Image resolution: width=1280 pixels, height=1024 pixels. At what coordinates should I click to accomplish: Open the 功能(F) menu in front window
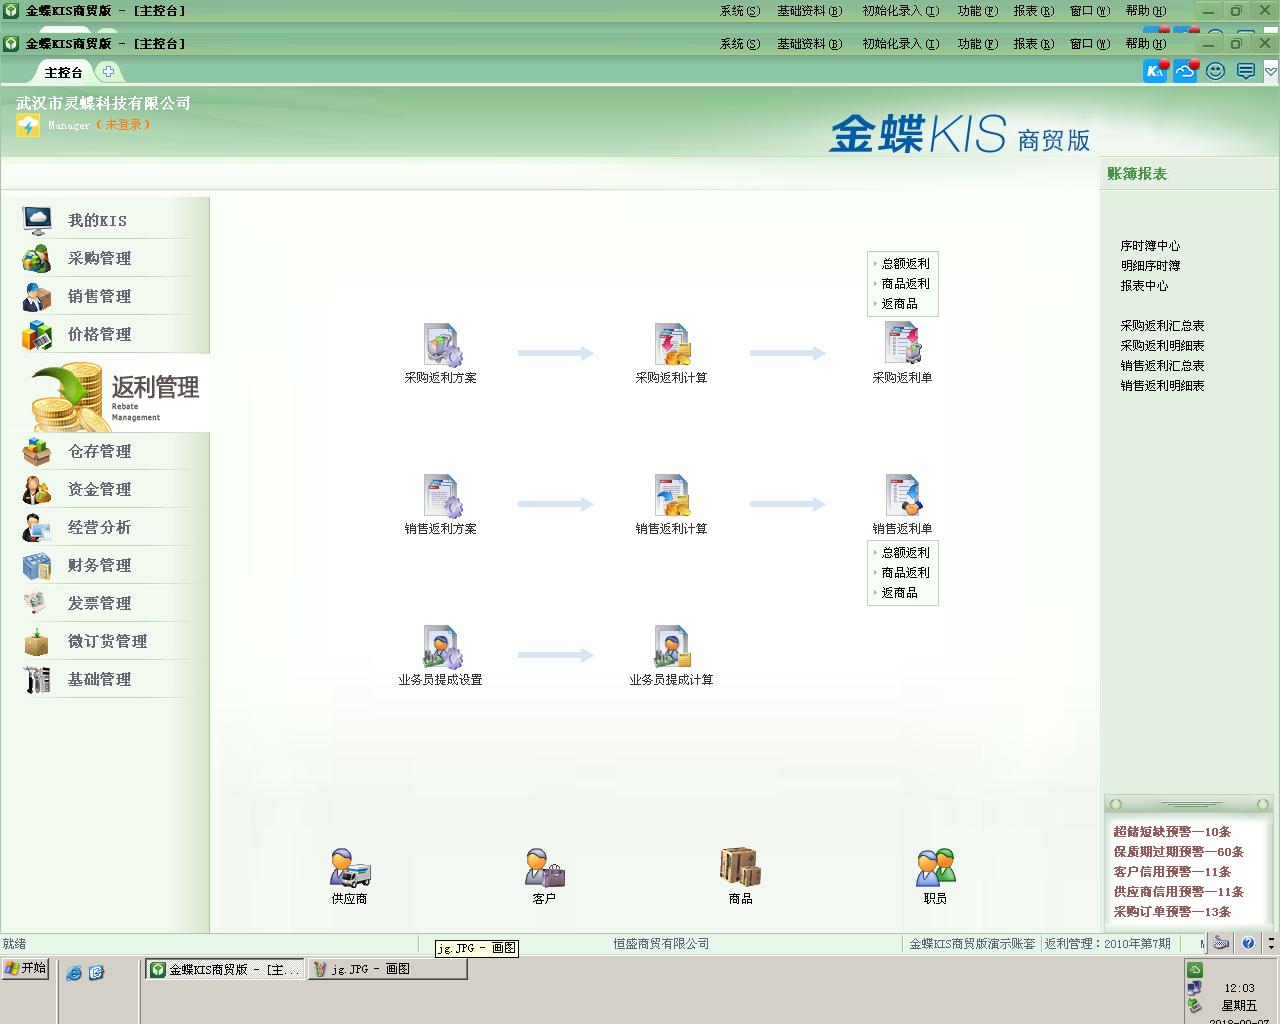click(977, 44)
